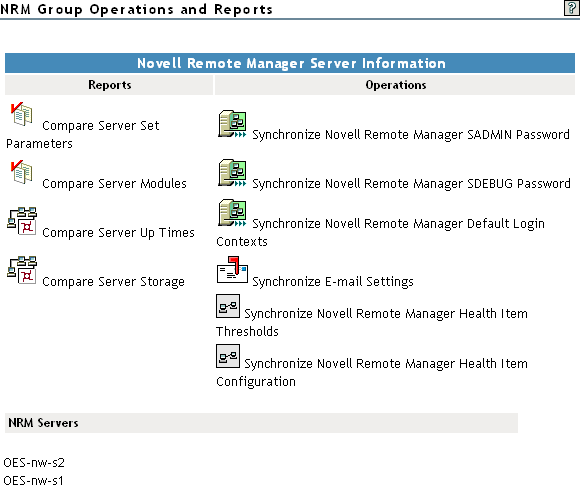Click the Compare Server Set Parameters icon

(21, 114)
